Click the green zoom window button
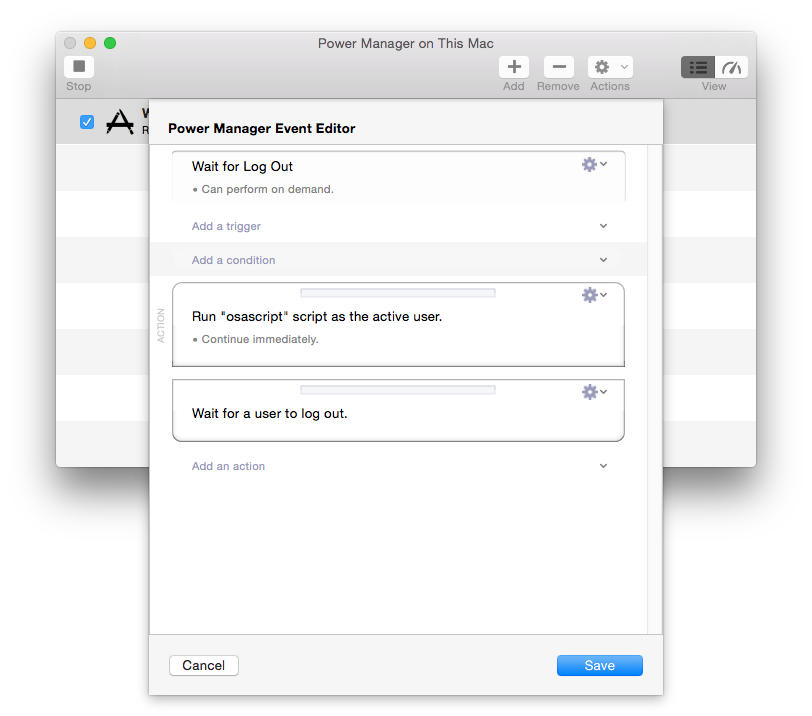Image resolution: width=812 pixels, height=716 pixels. coord(110,43)
